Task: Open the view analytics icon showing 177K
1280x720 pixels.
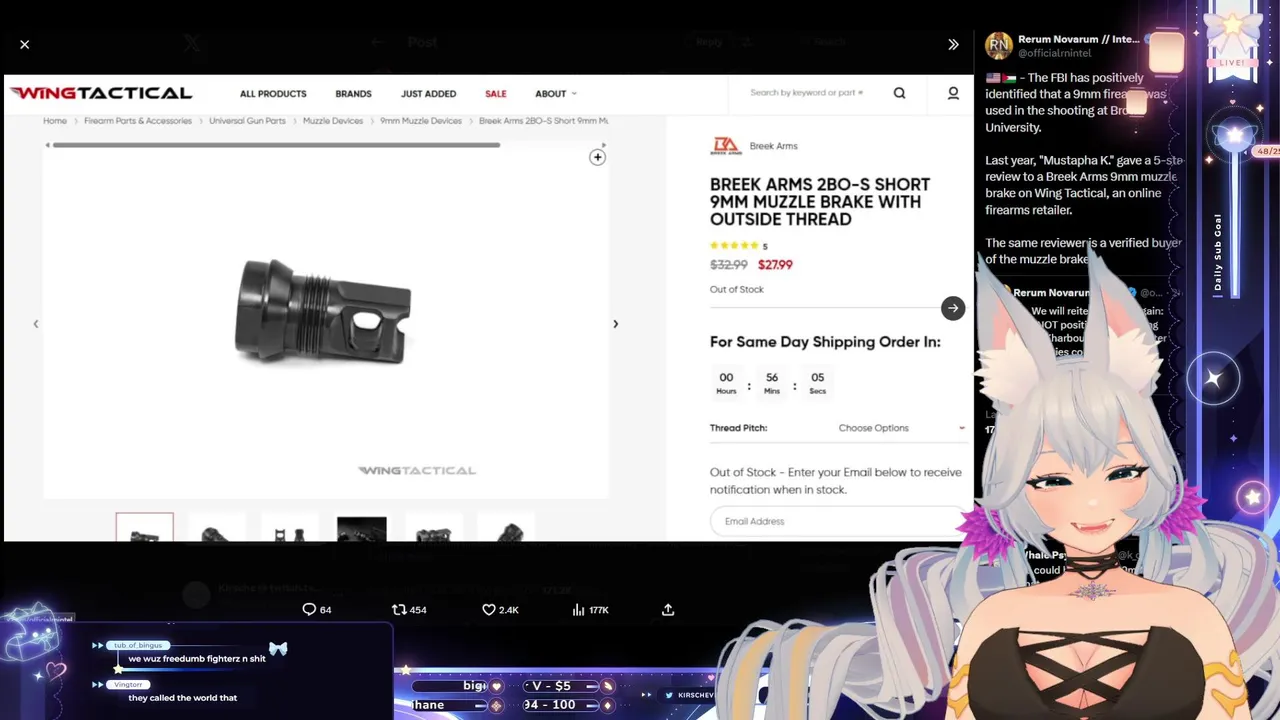Action: point(590,609)
